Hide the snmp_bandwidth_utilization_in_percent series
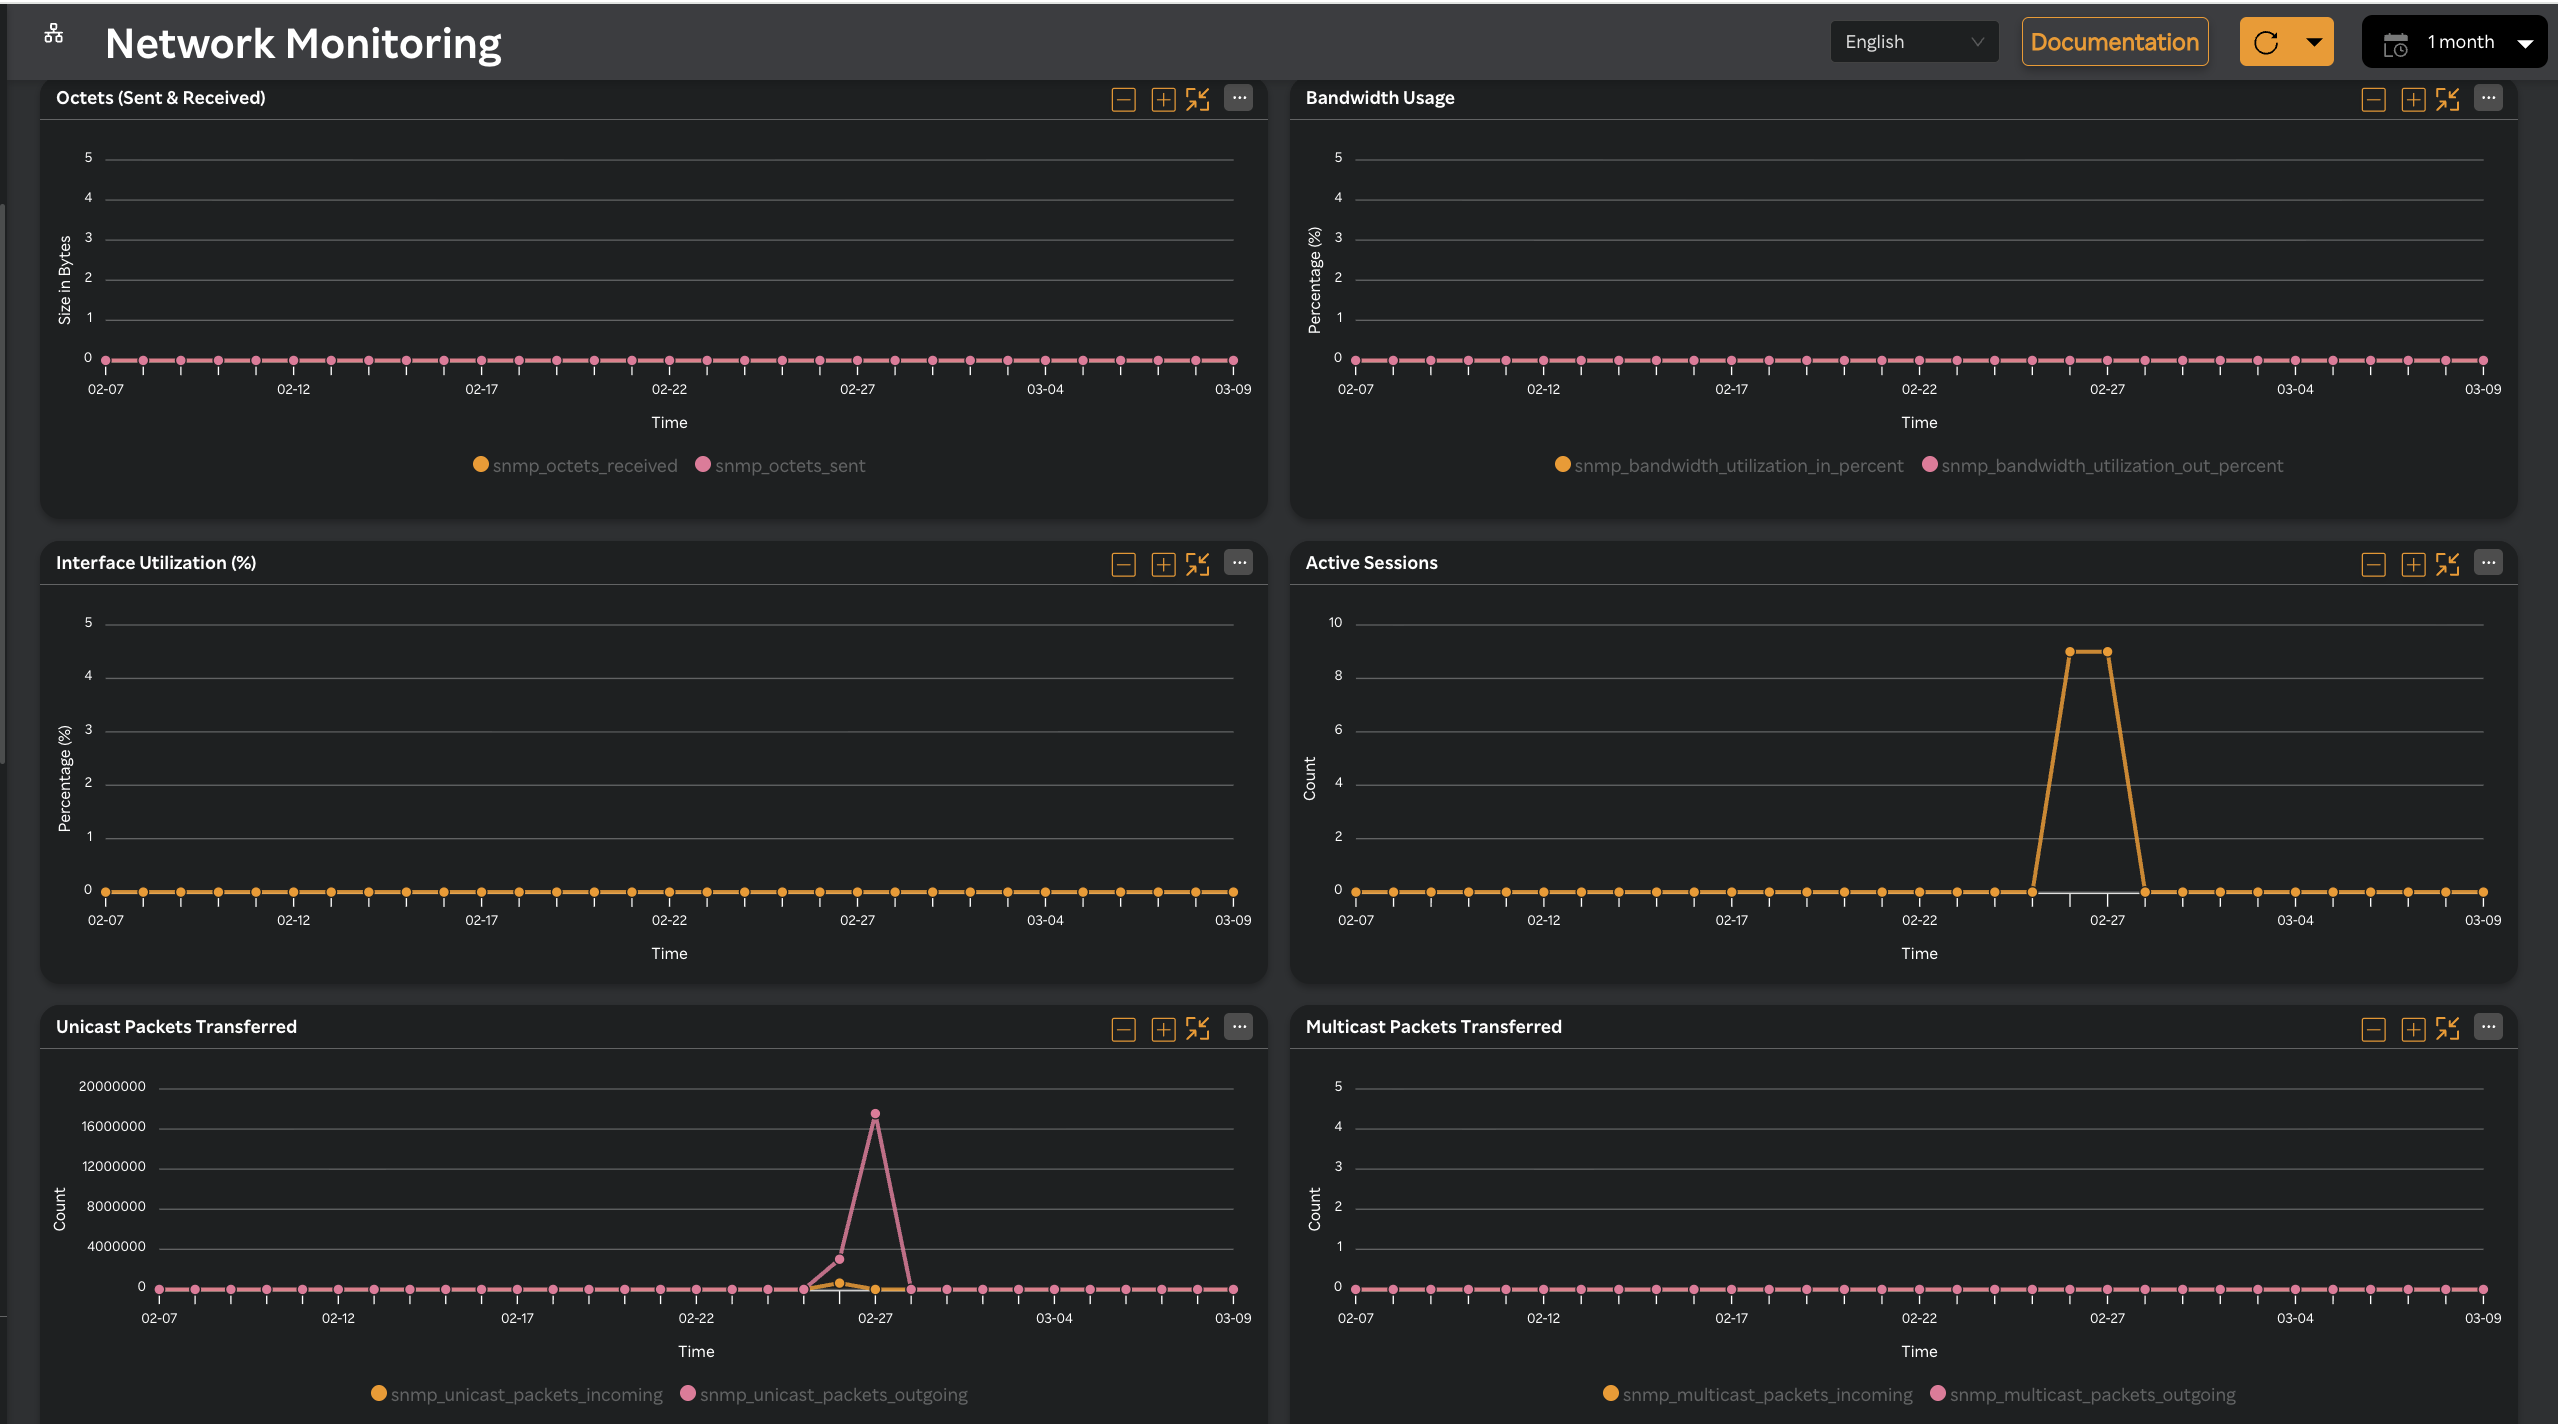 click(x=1730, y=464)
